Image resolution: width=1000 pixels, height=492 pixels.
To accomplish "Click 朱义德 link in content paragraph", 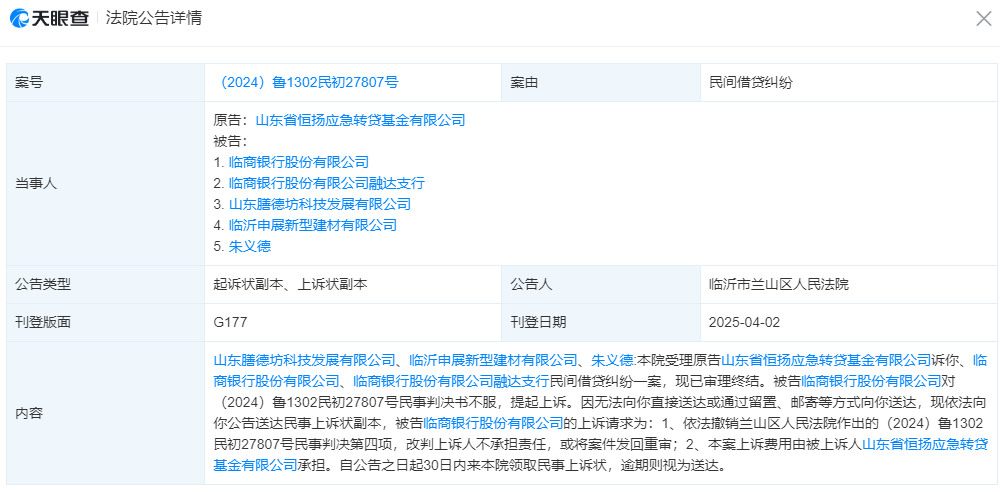I will pyautogui.click(x=612, y=359).
